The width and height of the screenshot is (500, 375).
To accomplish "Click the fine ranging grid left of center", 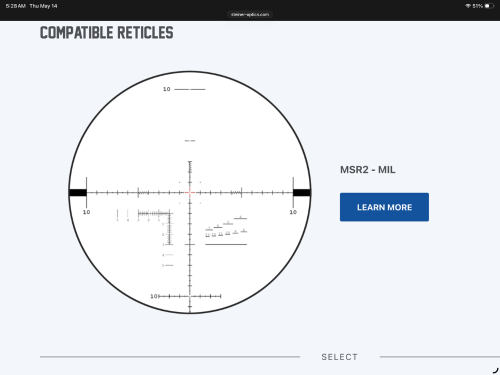I will pos(155,227).
